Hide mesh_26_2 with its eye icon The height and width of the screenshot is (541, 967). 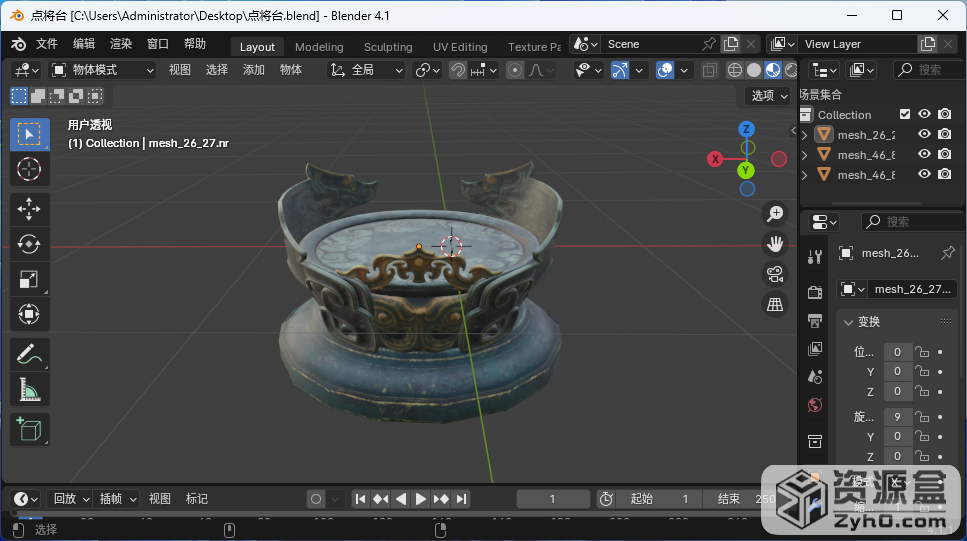pyautogui.click(x=925, y=134)
